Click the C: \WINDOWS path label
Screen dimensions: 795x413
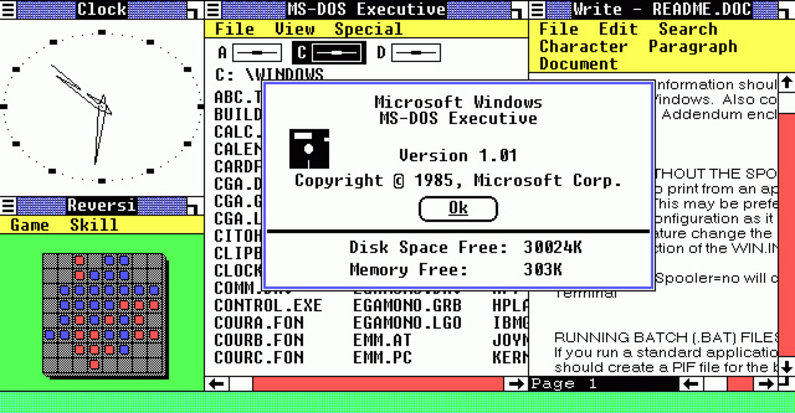[269, 75]
